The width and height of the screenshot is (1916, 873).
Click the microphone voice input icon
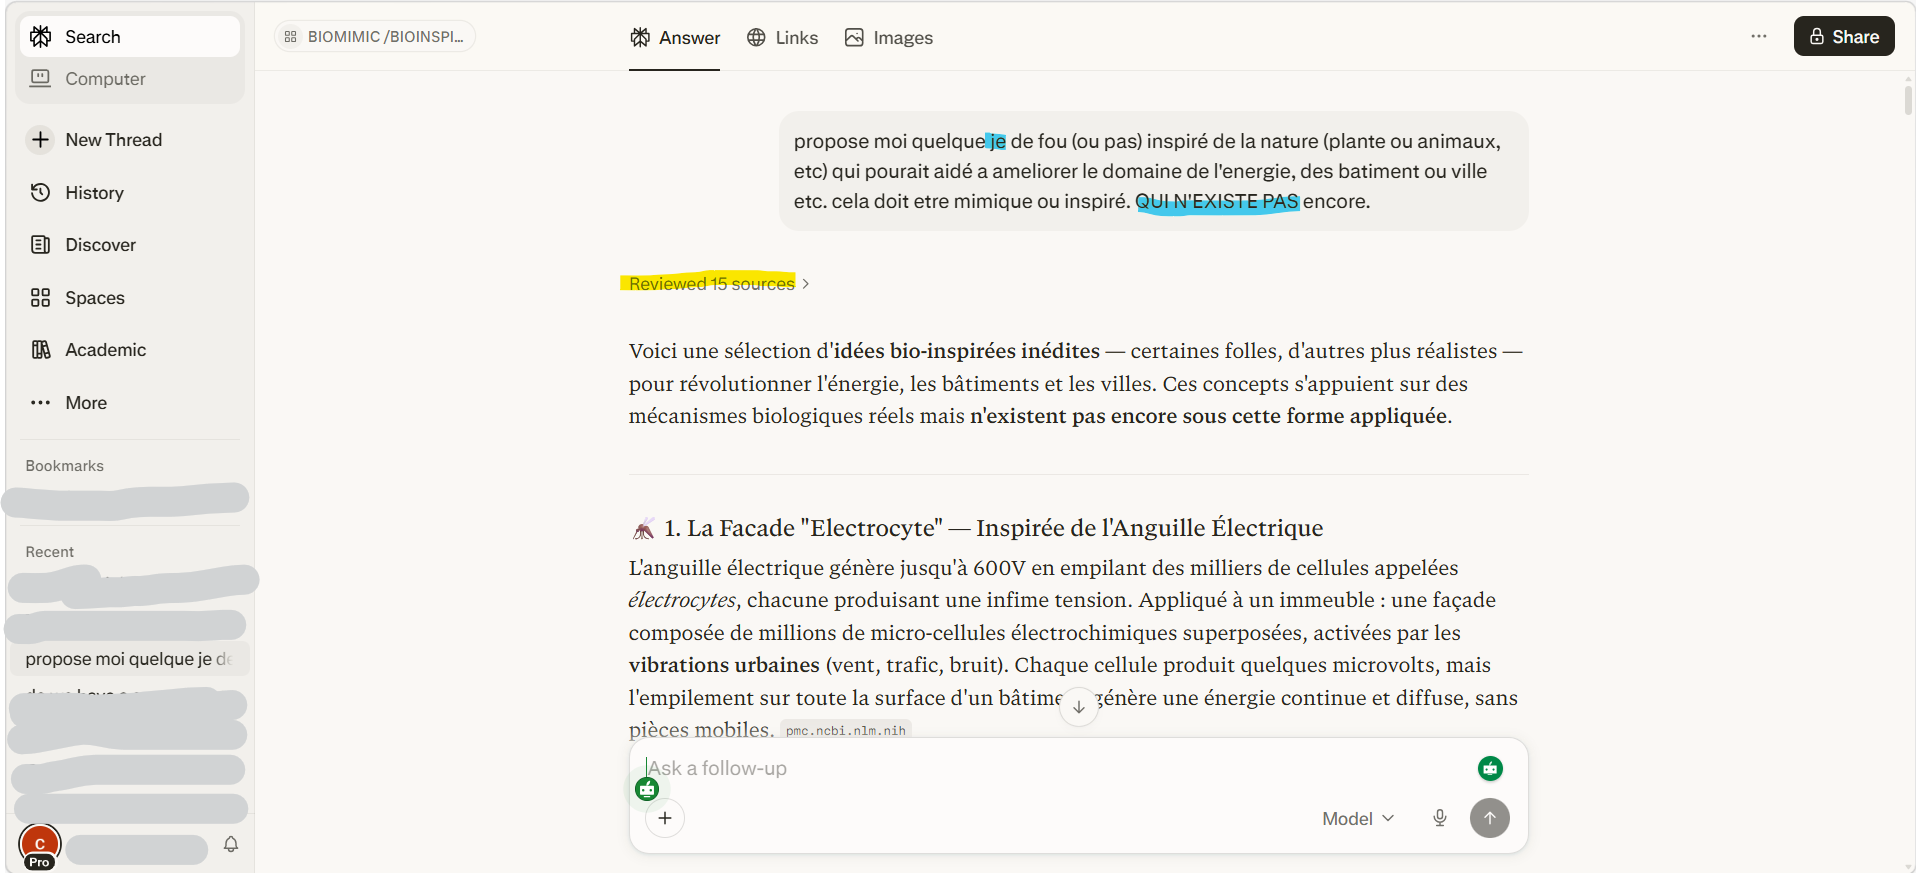(x=1439, y=818)
